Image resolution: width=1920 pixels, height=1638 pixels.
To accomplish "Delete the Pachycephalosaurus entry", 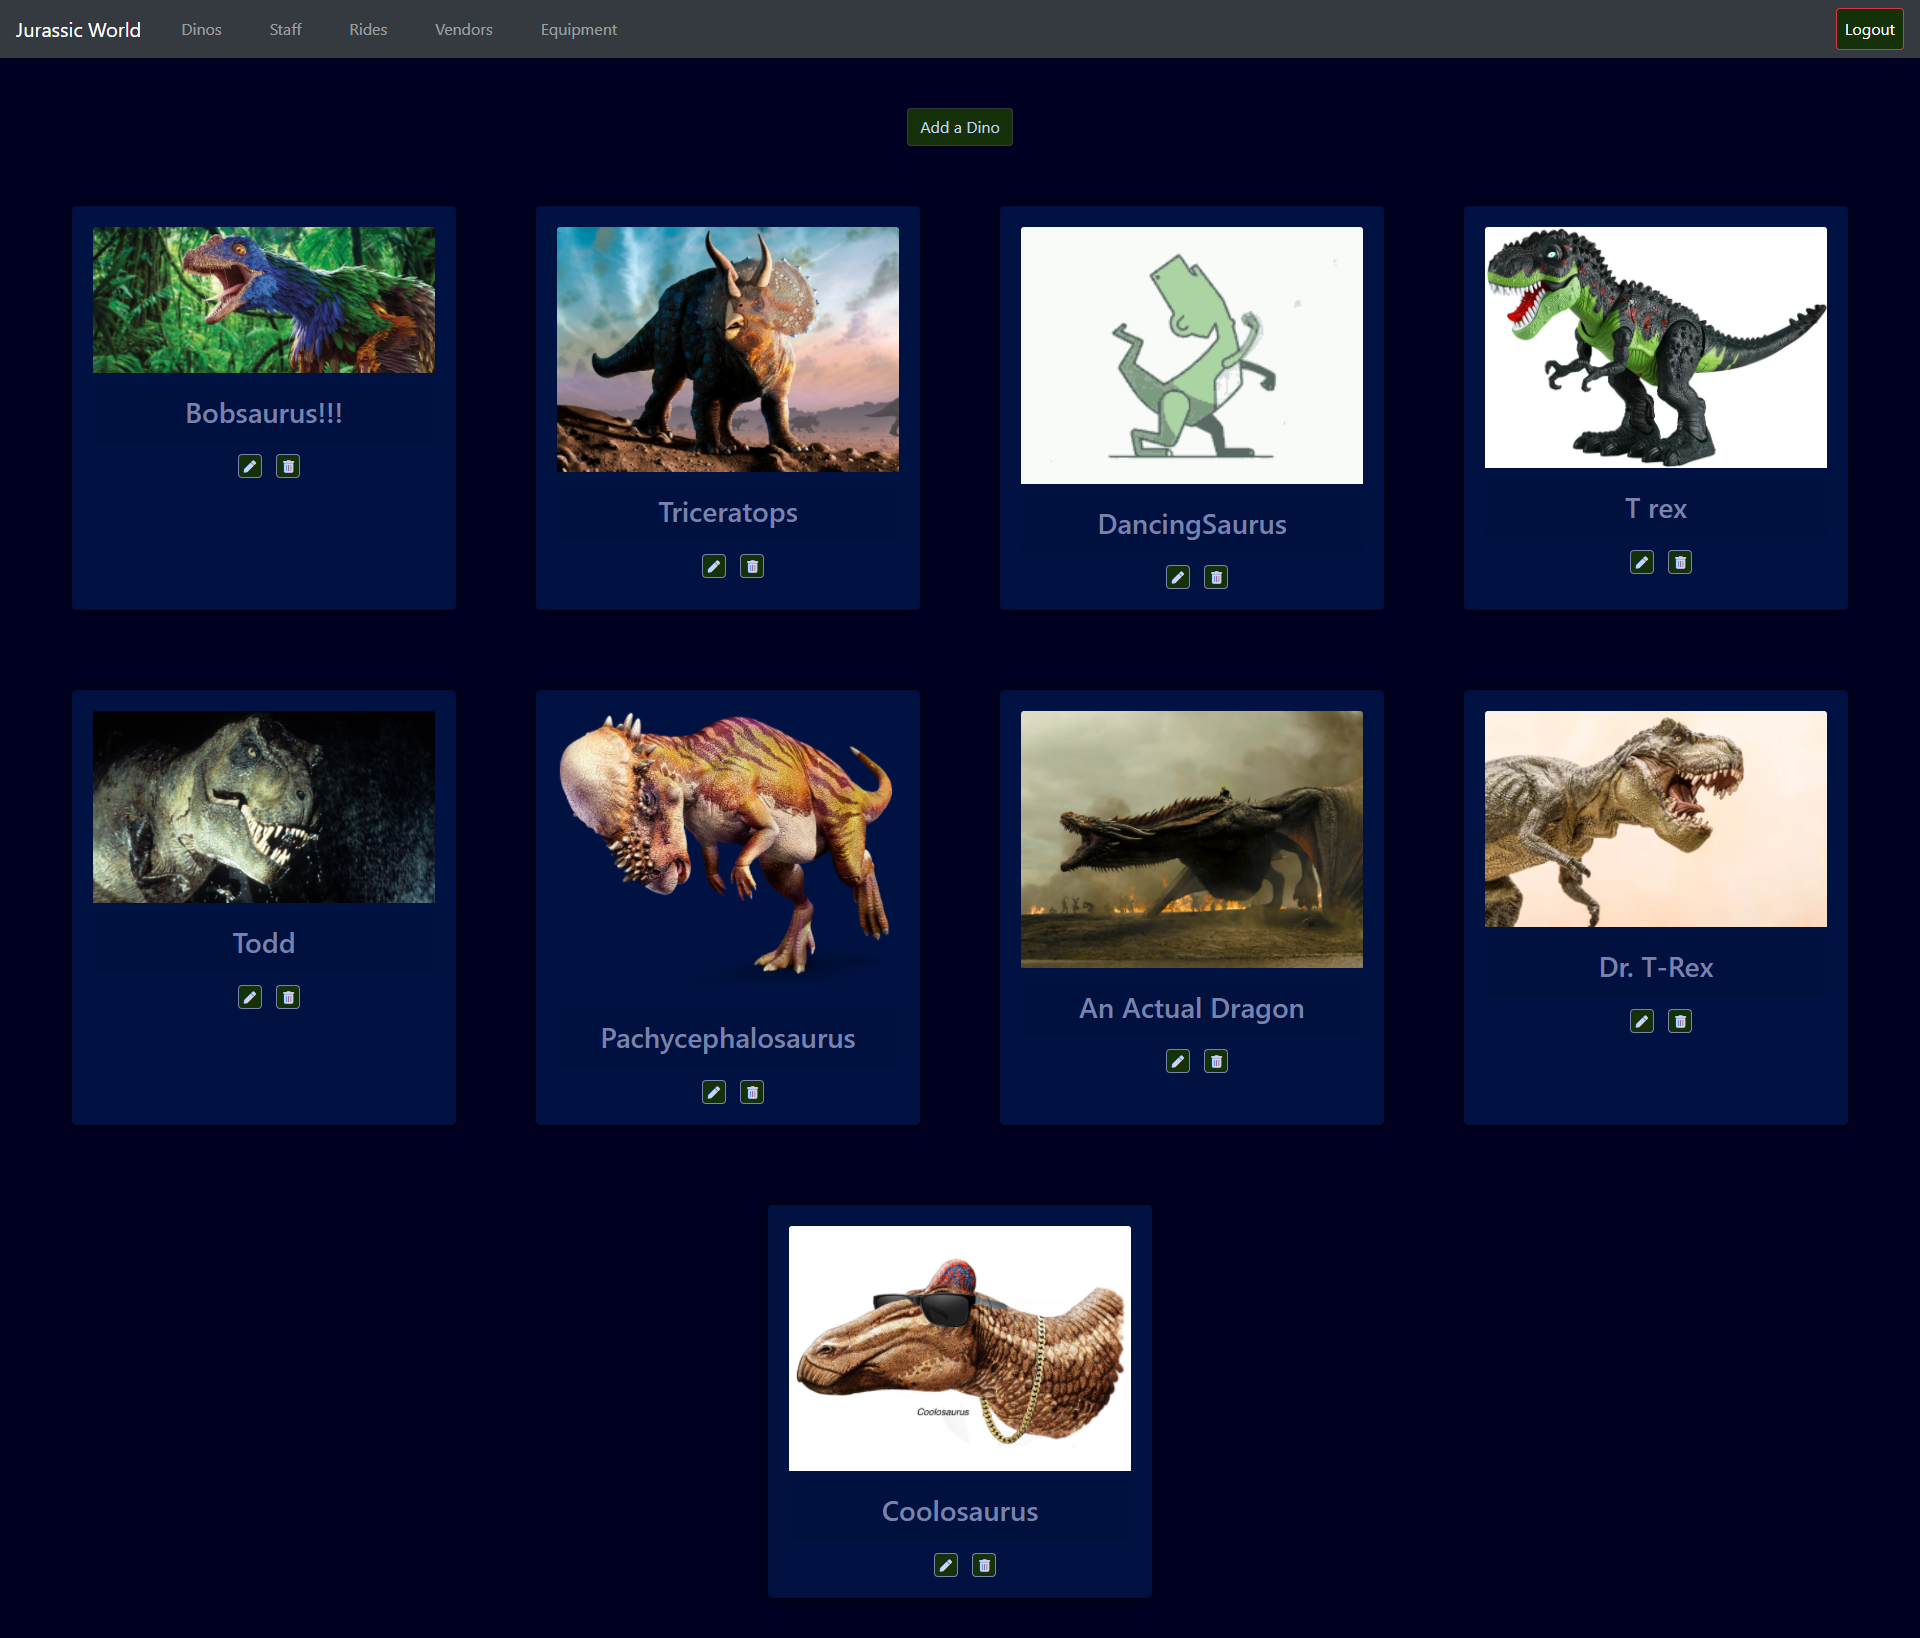I will pos(752,1092).
